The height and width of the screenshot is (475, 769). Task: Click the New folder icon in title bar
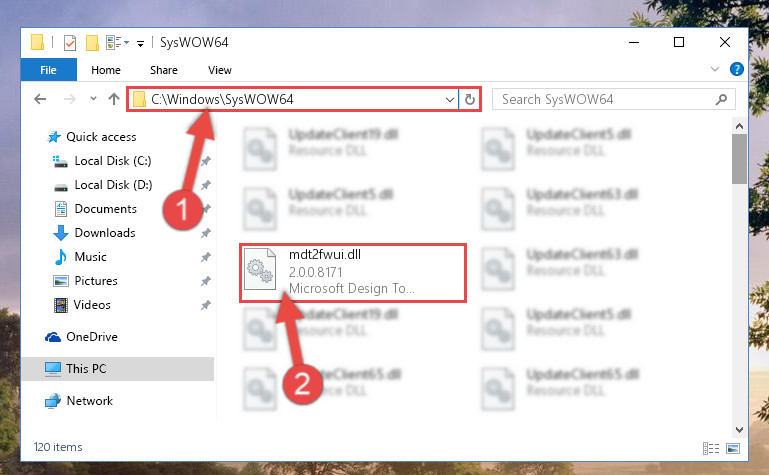92,43
